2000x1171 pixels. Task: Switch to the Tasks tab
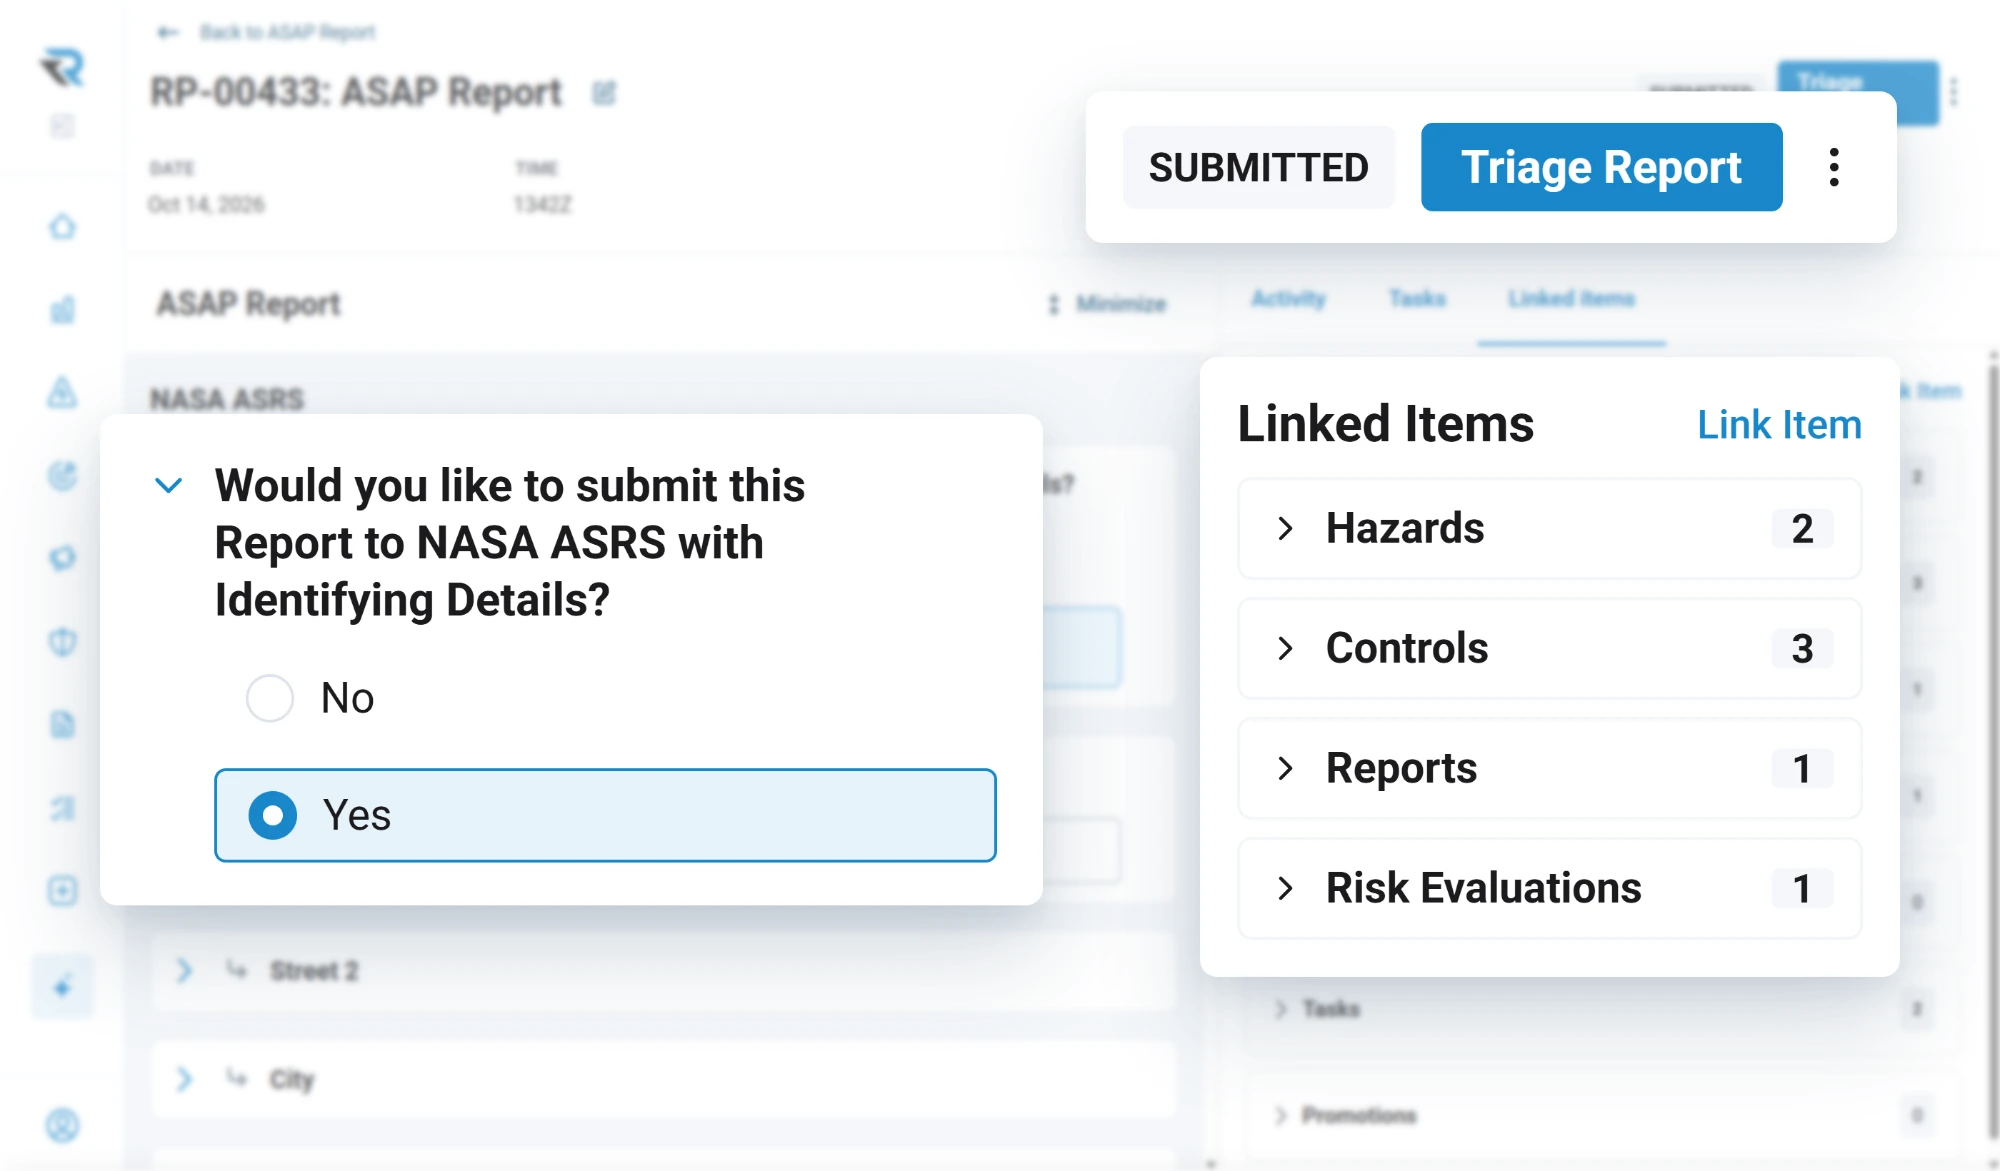point(1417,298)
